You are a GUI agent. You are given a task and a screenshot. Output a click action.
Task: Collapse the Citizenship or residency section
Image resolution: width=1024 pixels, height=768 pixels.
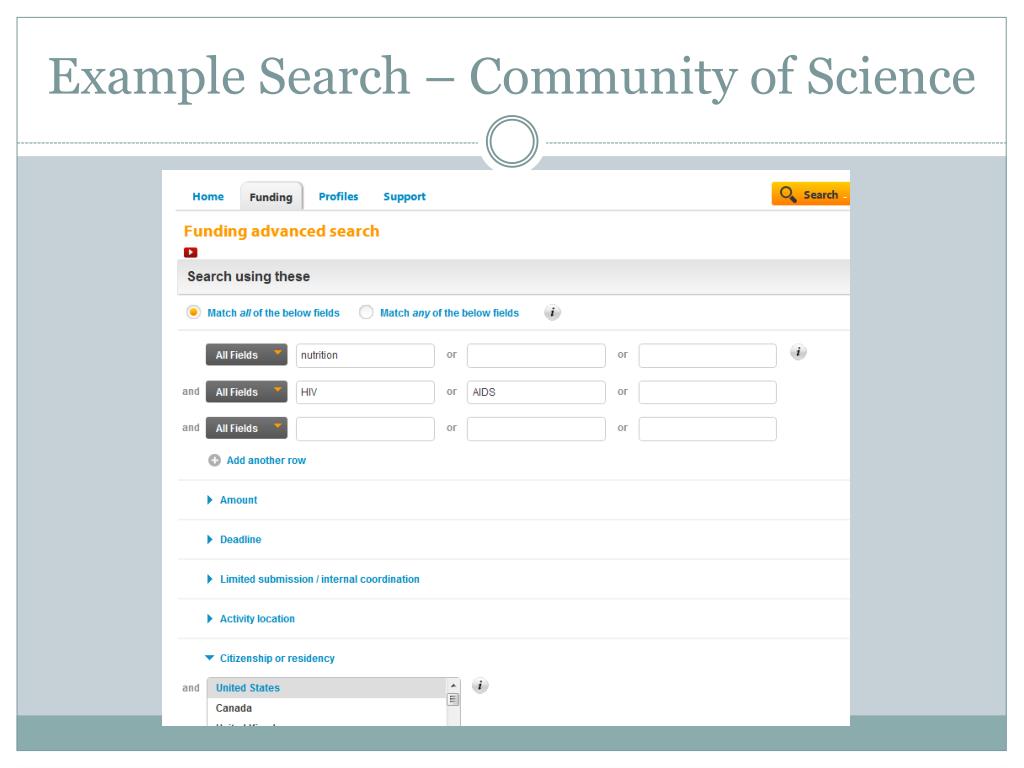click(276, 659)
